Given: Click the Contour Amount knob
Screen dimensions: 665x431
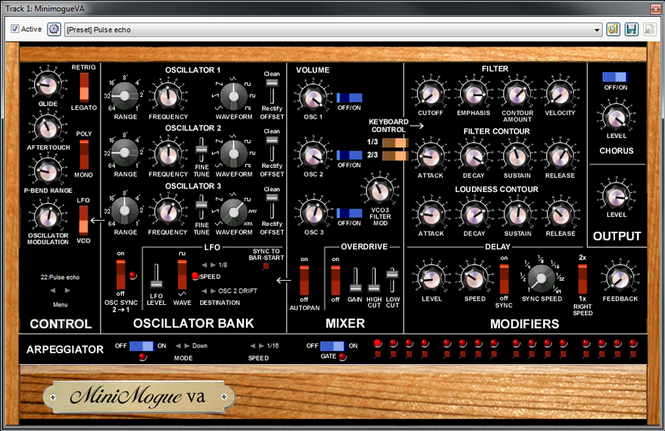Looking at the screenshot, I should [517, 93].
